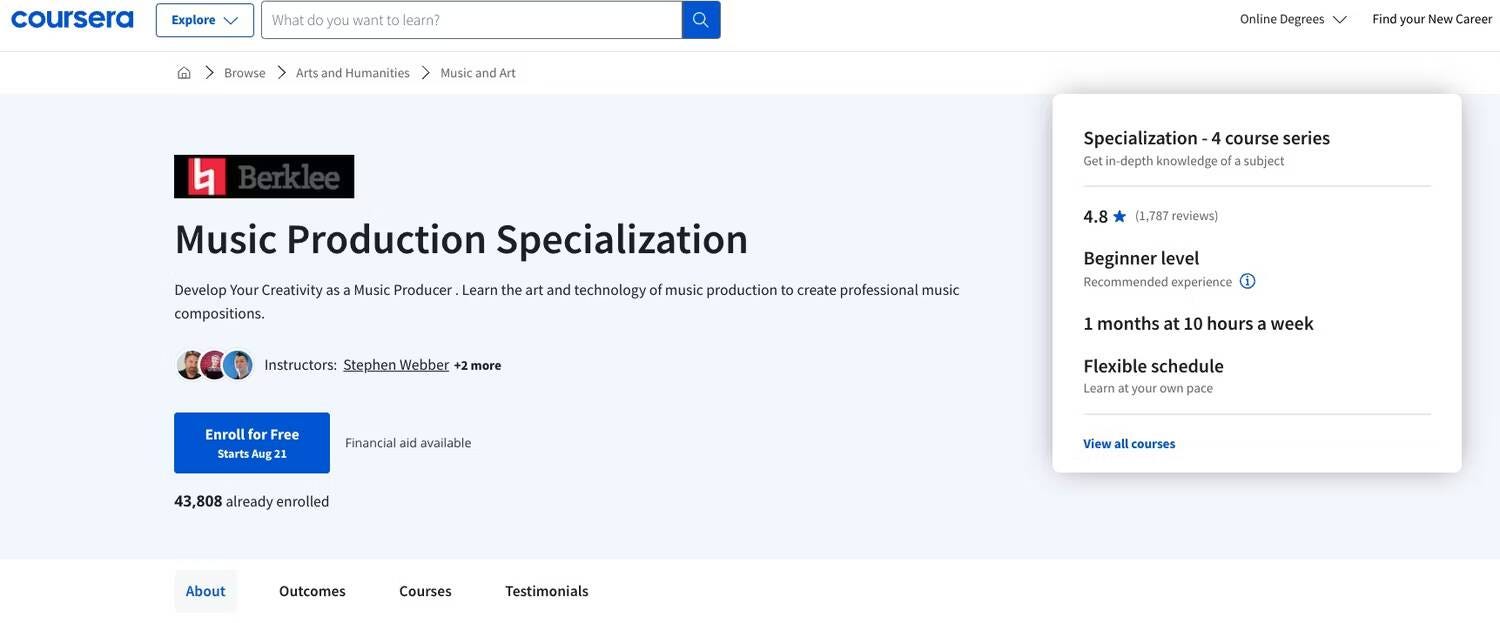Screen dimensions: 1500x623
Task: Open third instructor avatar photo
Action: (x=238, y=365)
